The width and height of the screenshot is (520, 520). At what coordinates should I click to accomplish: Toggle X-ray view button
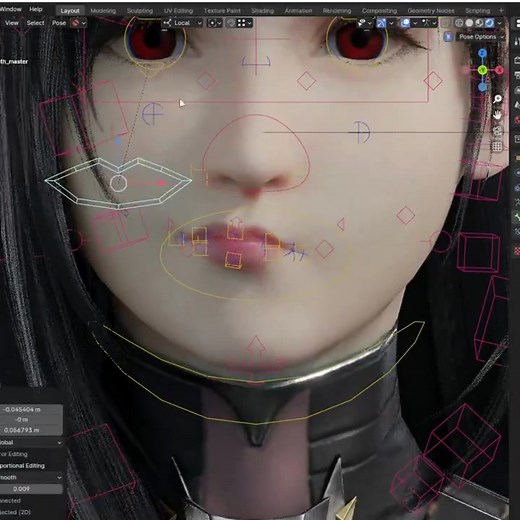[x=445, y=23]
